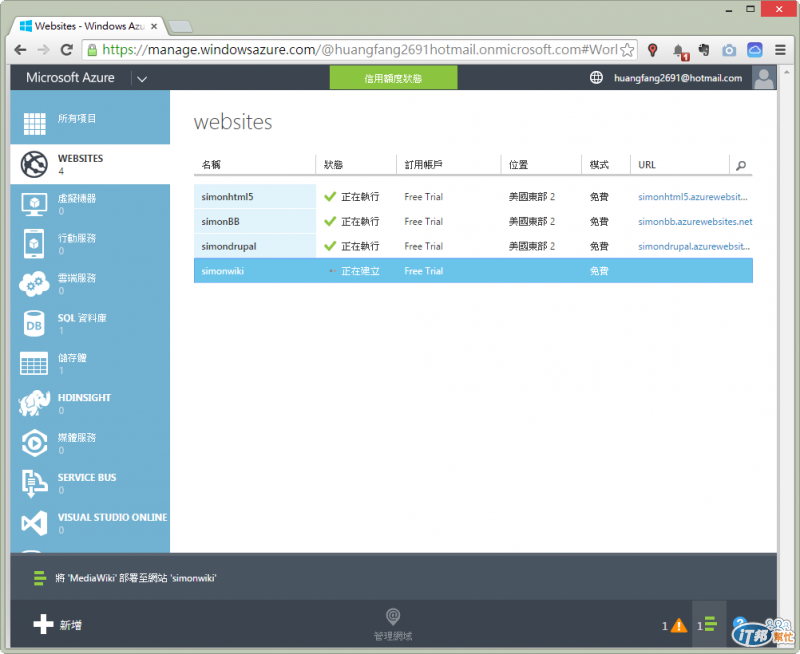Image resolution: width=800 pixels, height=654 pixels.
Task: Close the Websites browser tab
Action: pos(154,26)
